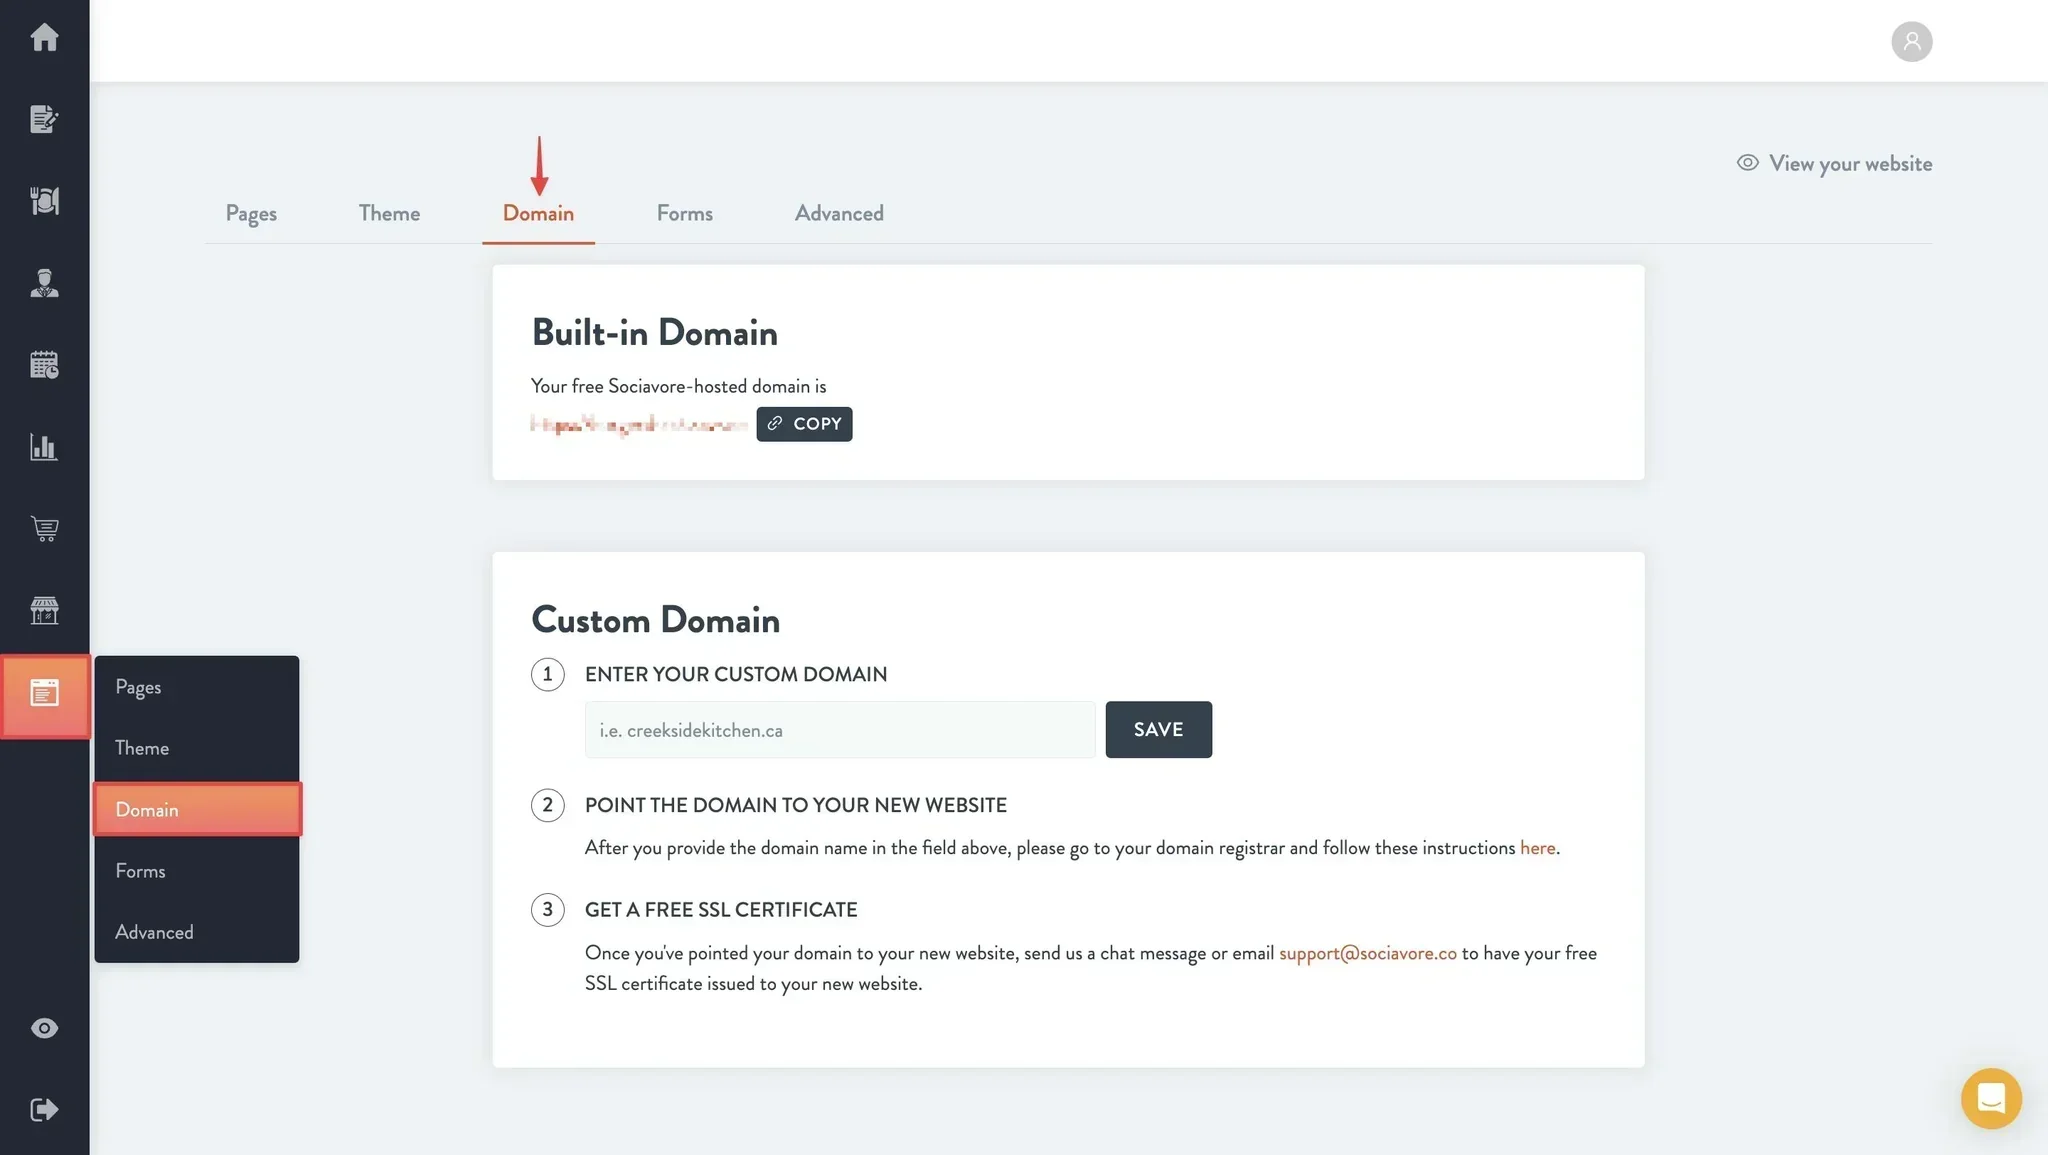This screenshot has width=2048, height=1155.
Task: Switch to the Advanced tab
Action: (x=839, y=213)
